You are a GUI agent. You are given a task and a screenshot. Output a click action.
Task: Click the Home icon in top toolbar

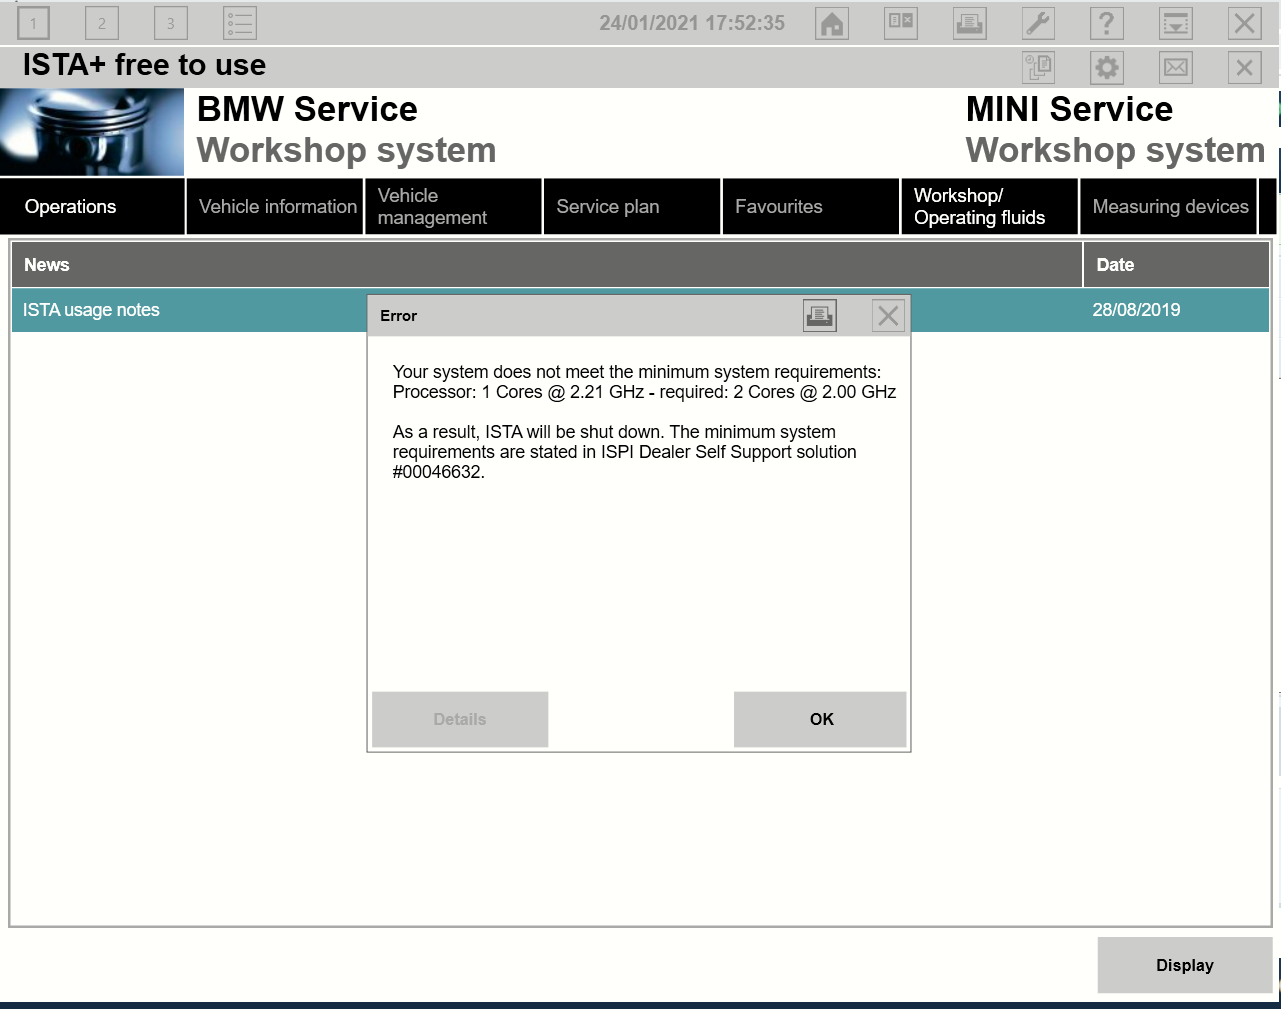click(x=832, y=24)
